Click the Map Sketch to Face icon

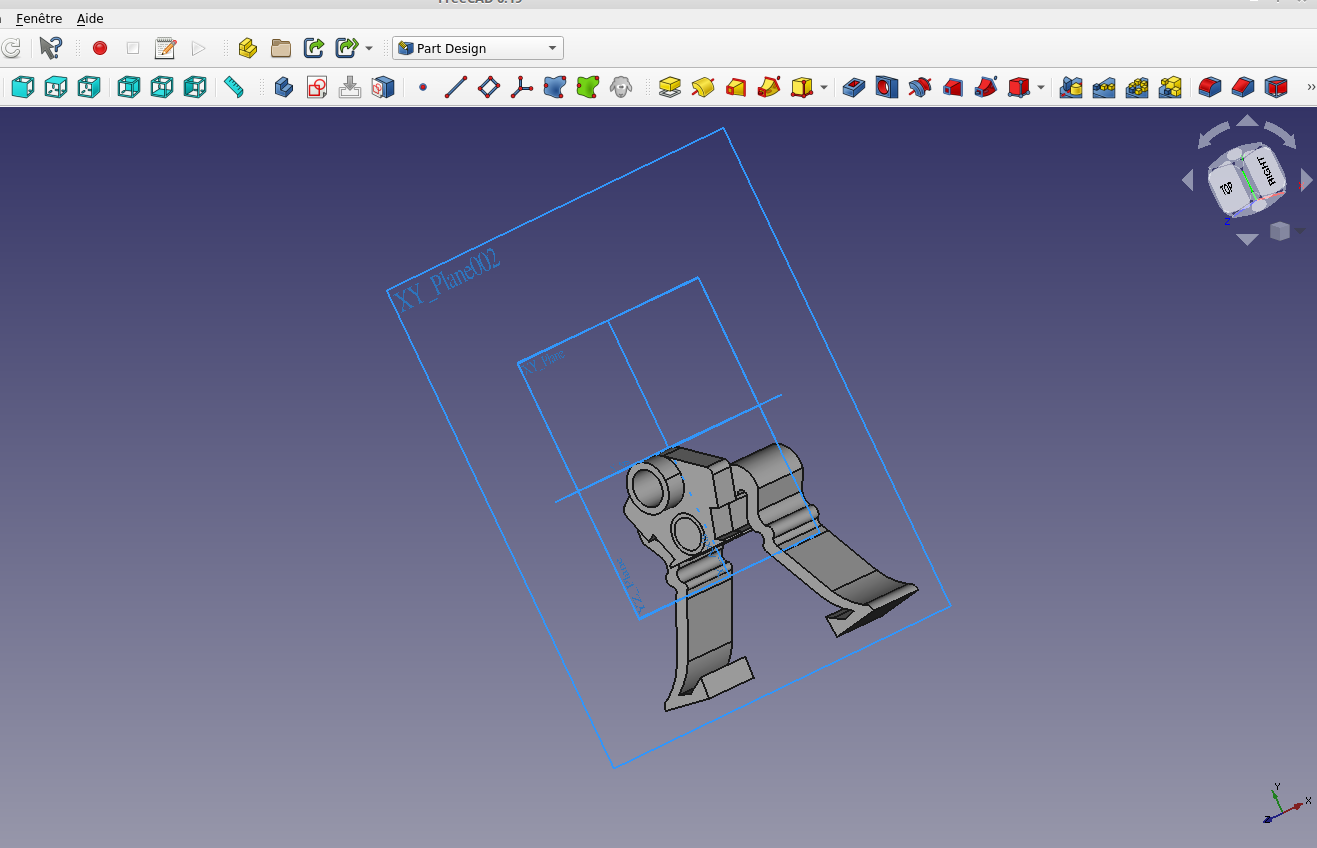(x=383, y=88)
